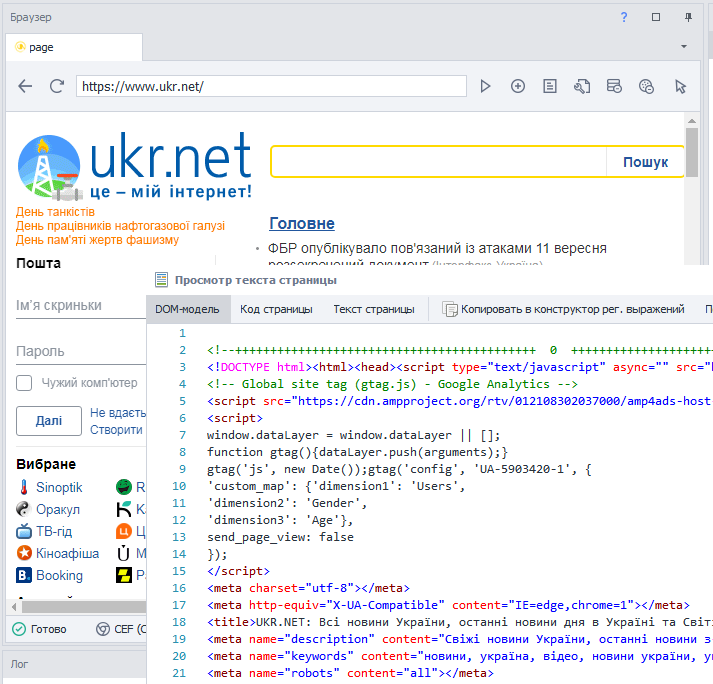
Task: Click the yellow-black square favorite icon
Action: pos(124,575)
